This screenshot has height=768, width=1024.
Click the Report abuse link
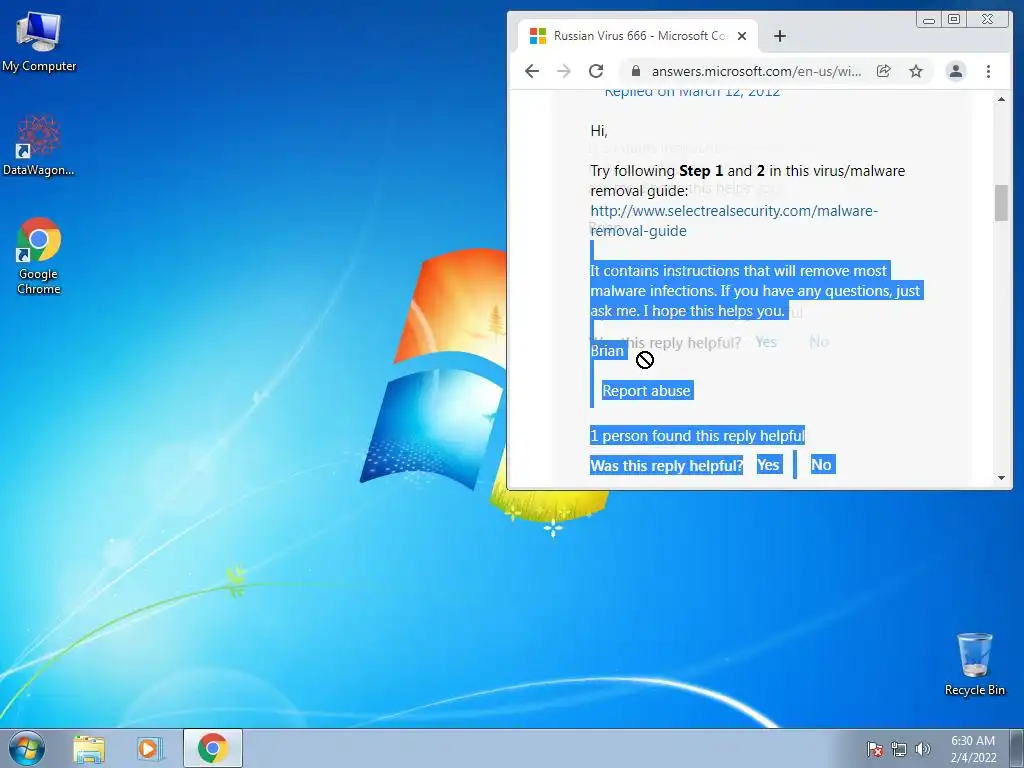(x=646, y=391)
